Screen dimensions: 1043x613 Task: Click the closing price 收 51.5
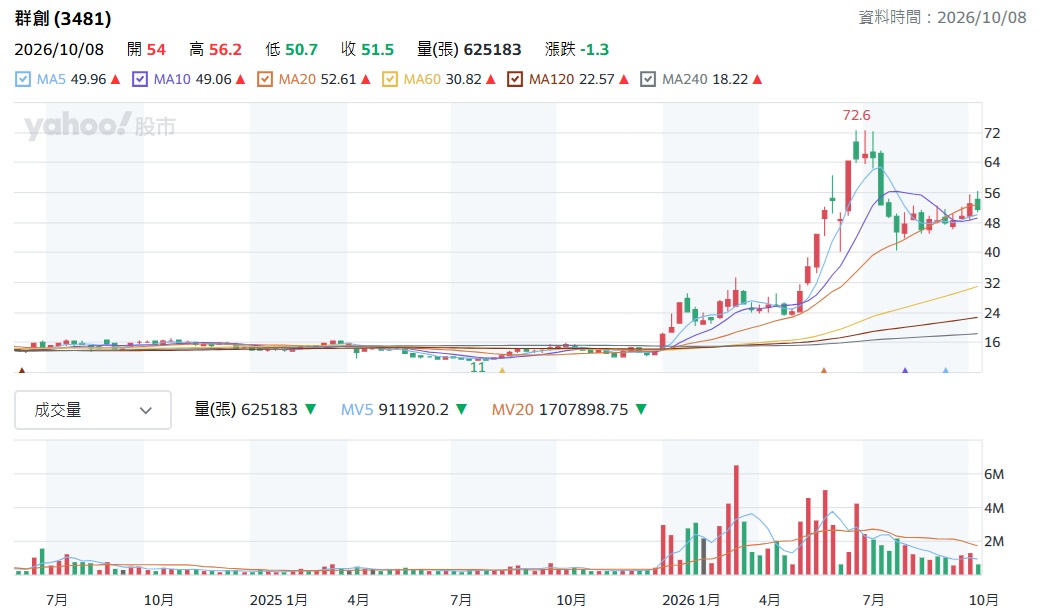pyautogui.click(x=367, y=49)
